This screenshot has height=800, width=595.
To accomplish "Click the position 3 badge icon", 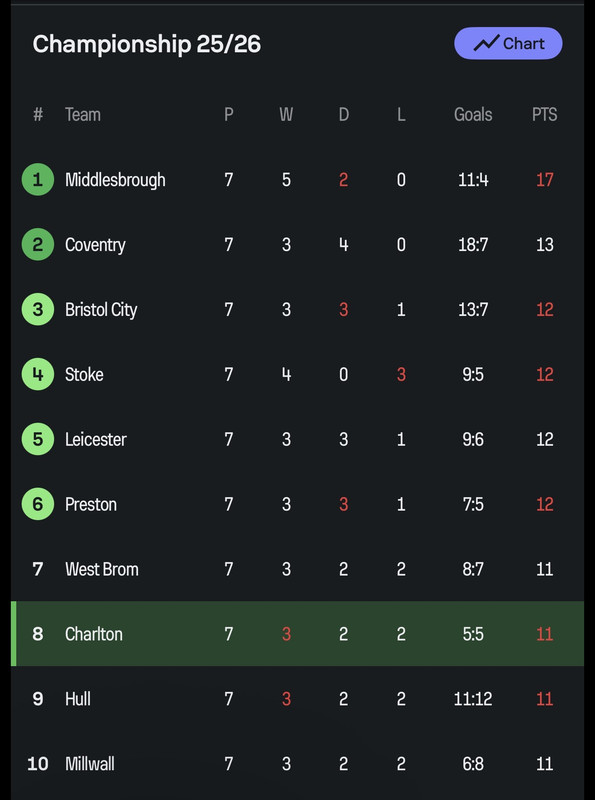I will tap(38, 309).
